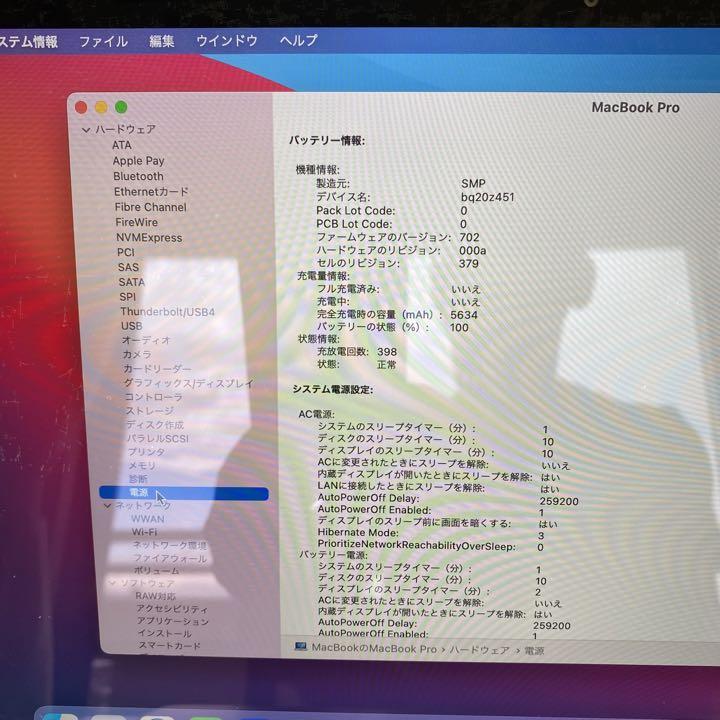The width and height of the screenshot is (720, 720).
Task: Click the 正常 battery condition value
Action: (x=387, y=365)
